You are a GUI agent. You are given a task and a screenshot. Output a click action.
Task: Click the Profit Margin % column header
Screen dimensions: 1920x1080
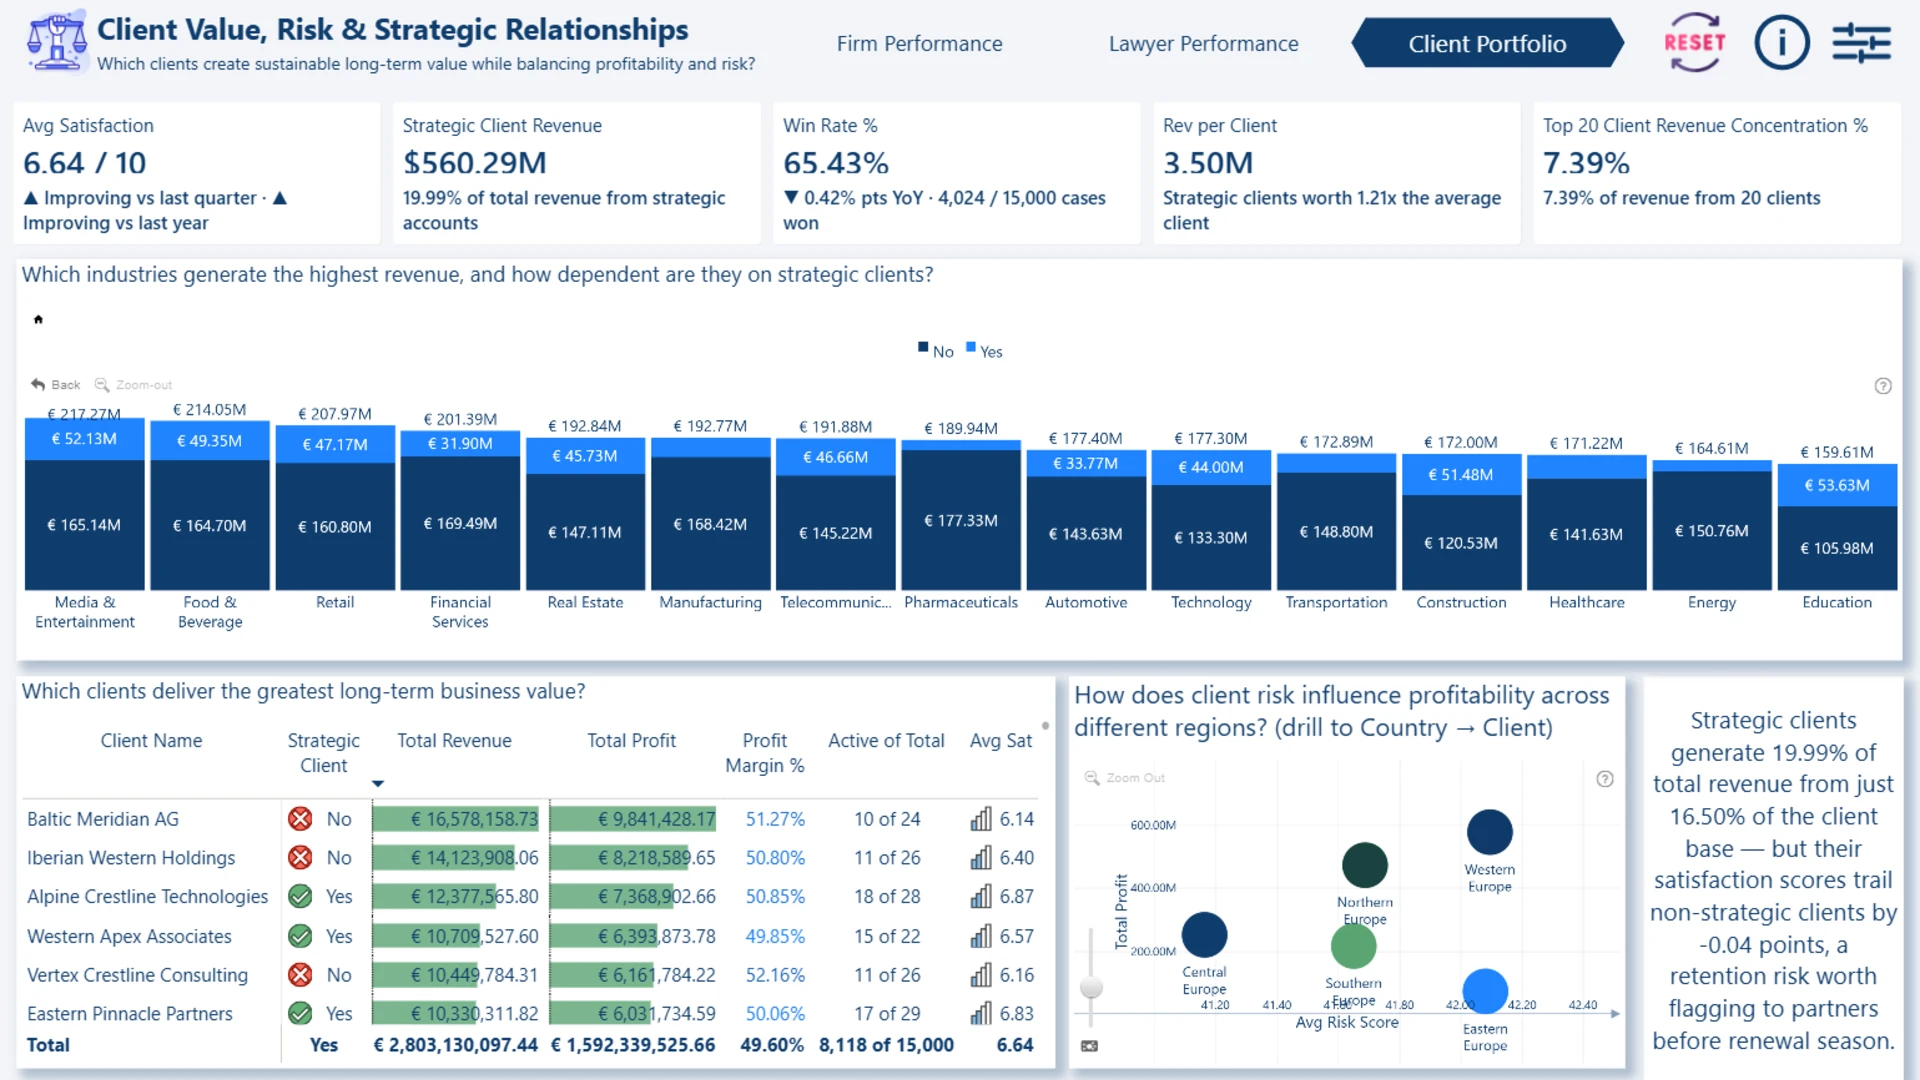(x=764, y=753)
